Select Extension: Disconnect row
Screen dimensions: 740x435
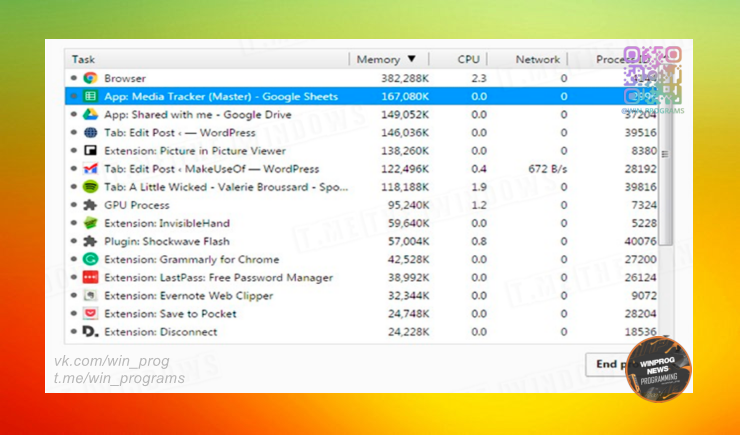[x=362, y=332]
